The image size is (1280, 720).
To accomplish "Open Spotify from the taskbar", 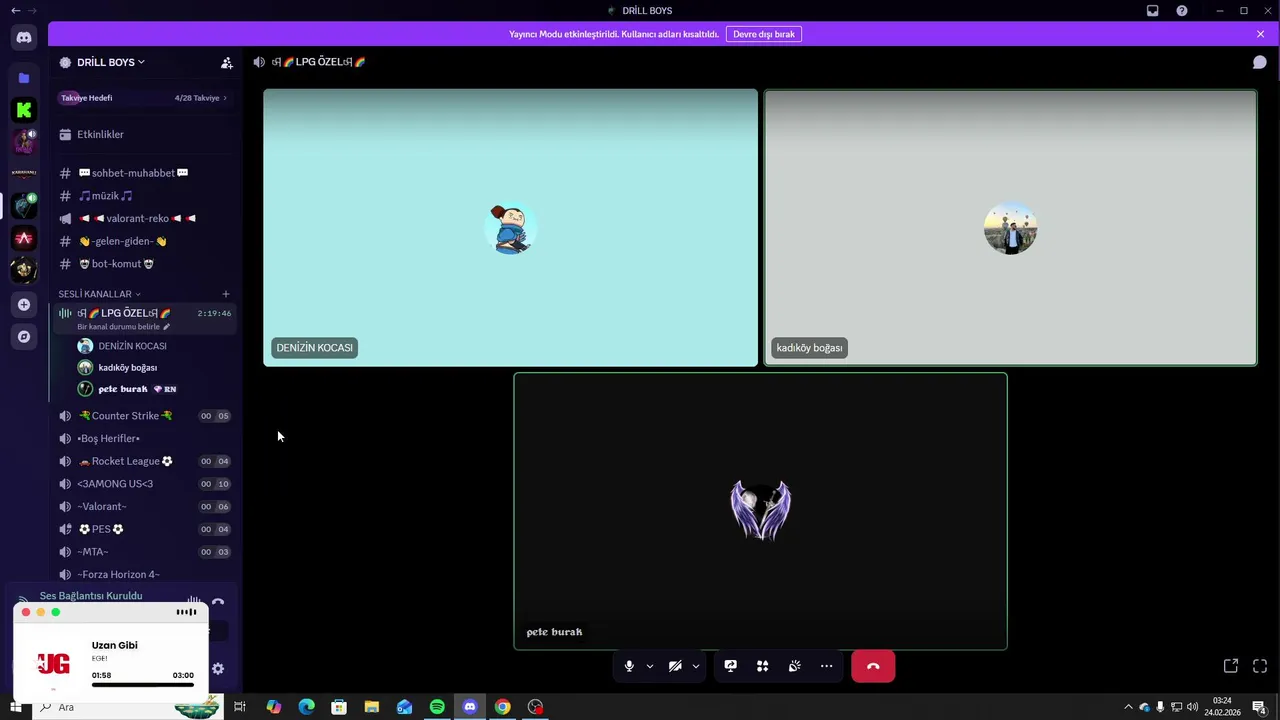I will point(437,707).
